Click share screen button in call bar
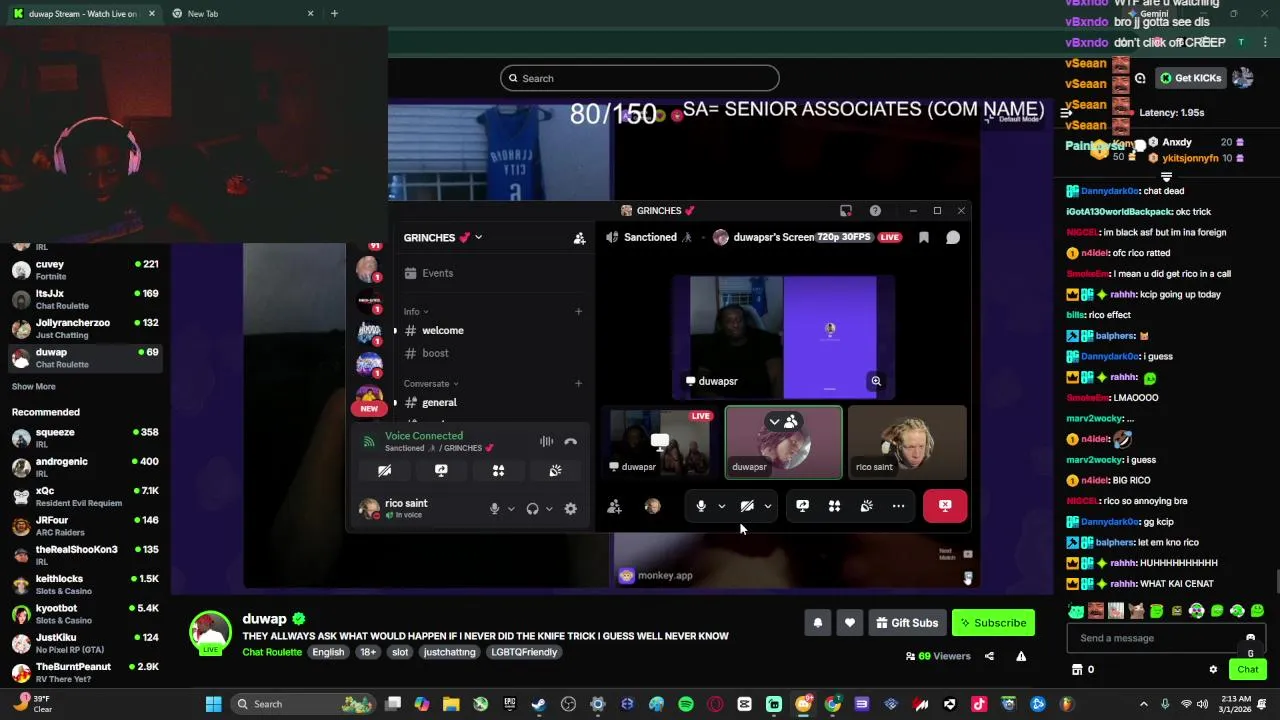Image resolution: width=1280 pixels, height=720 pixels. 802,506
